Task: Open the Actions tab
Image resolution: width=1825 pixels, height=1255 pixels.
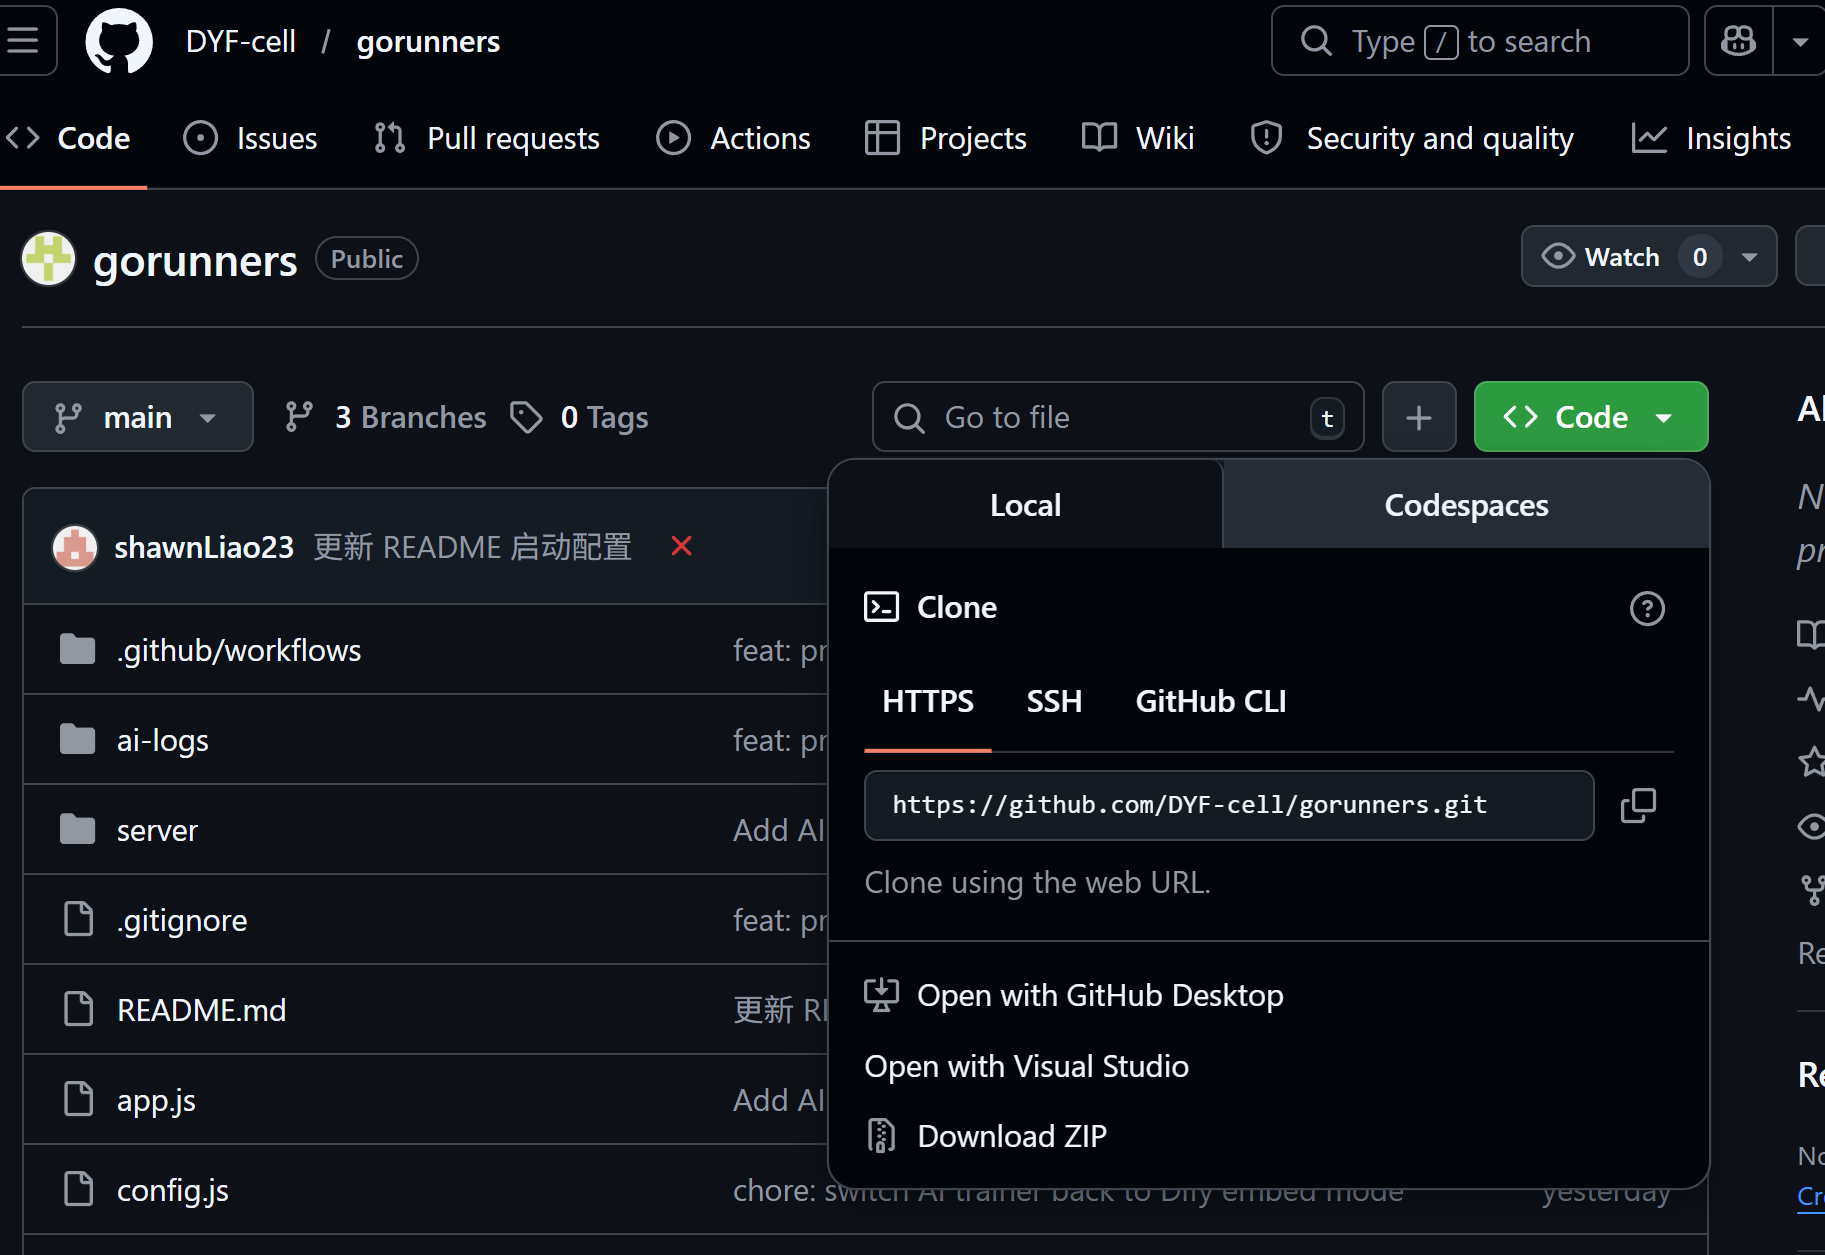Action: (733, 138)
